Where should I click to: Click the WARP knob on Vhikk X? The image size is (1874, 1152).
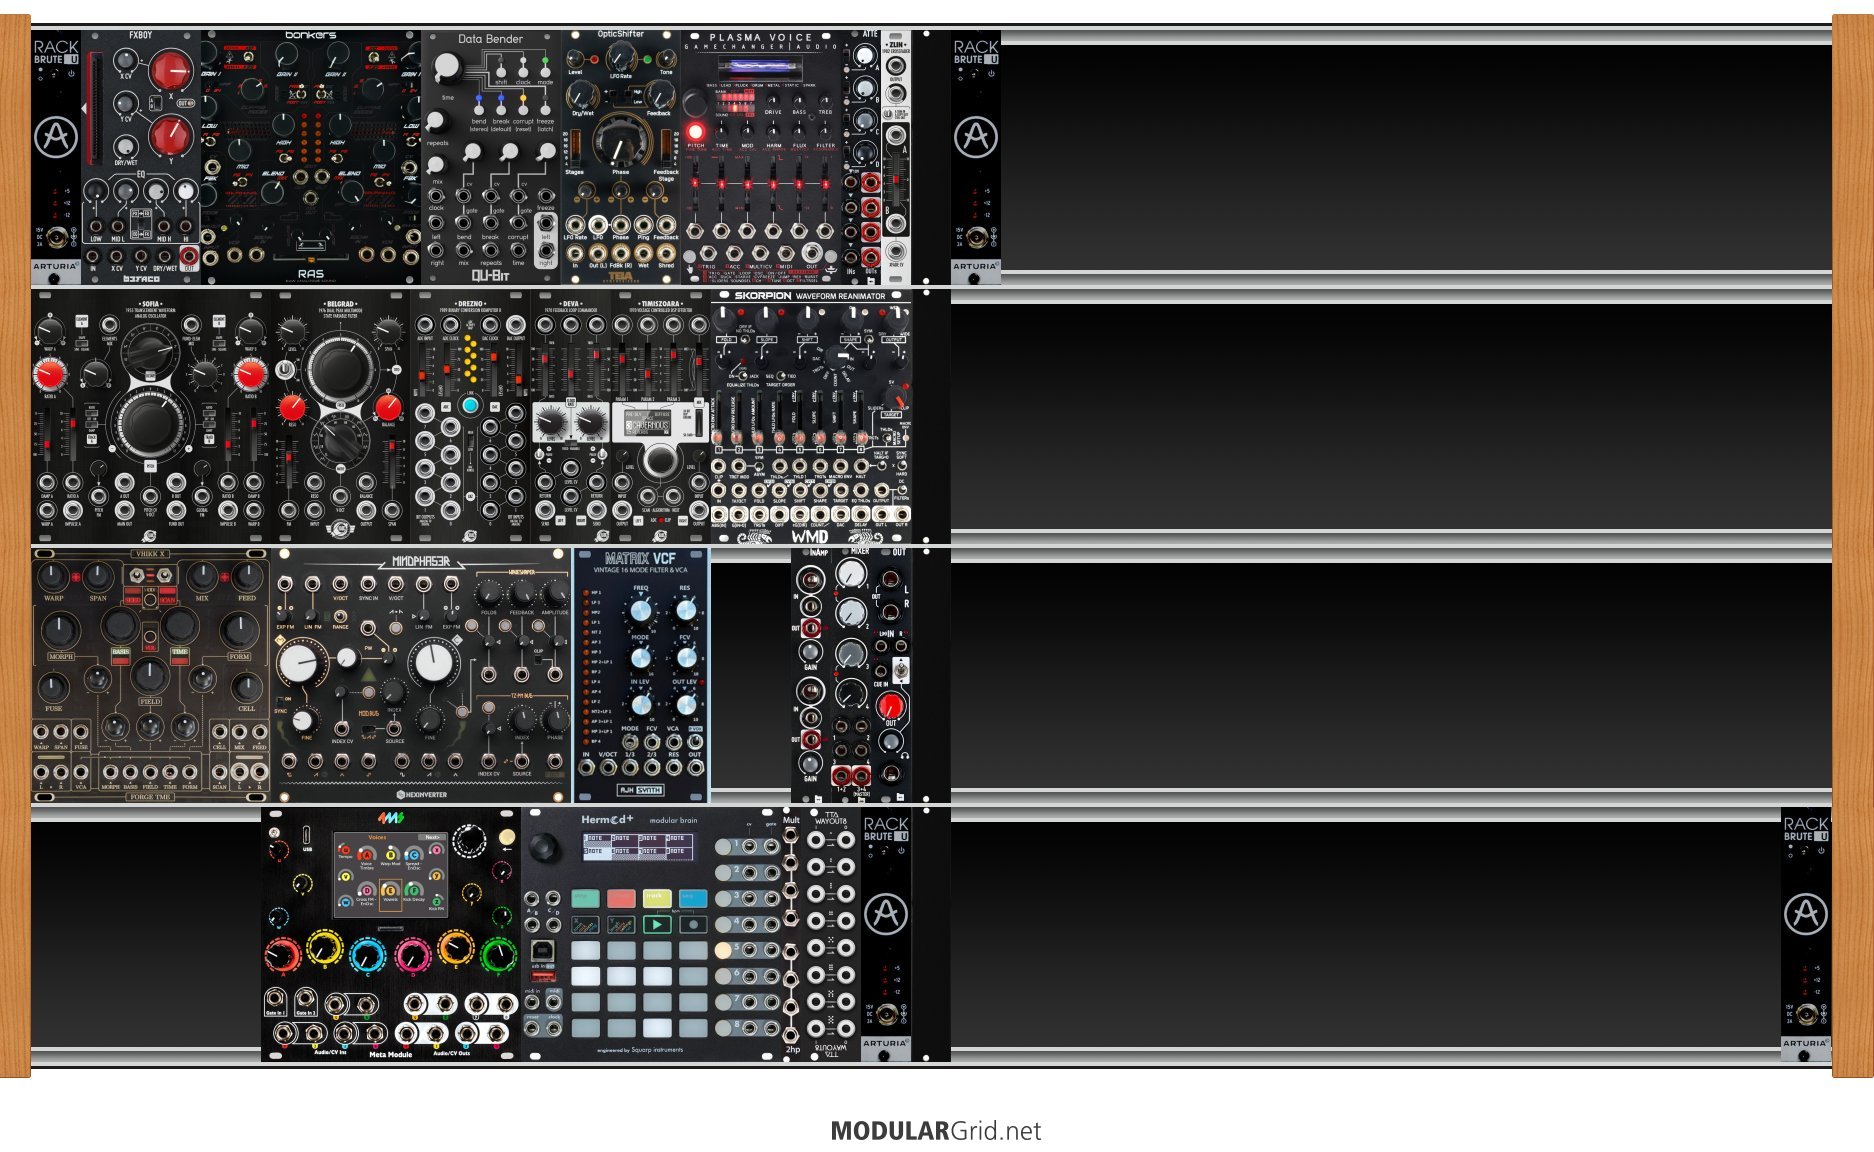coord(53,575)
